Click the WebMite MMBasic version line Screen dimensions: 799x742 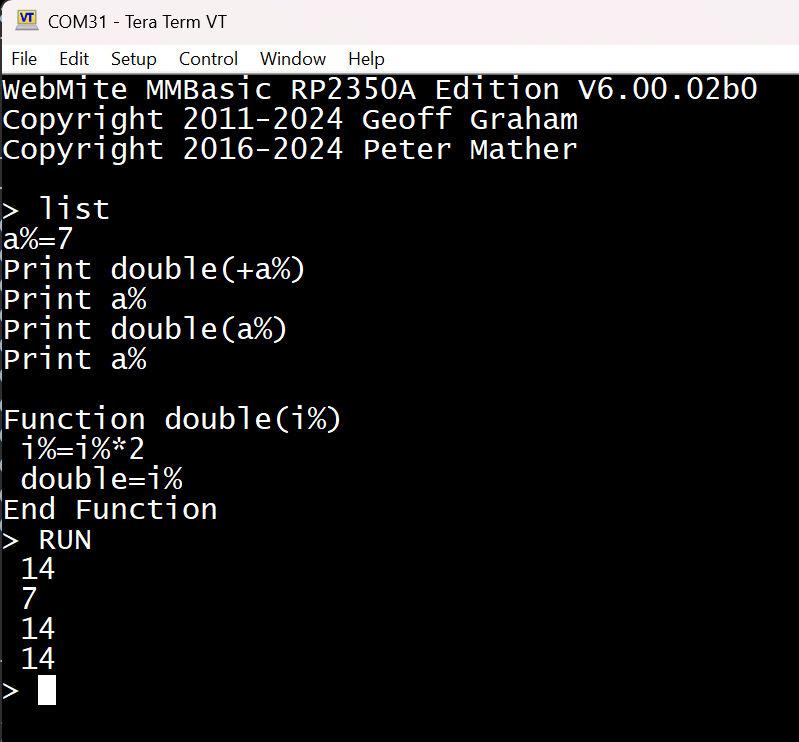tap(380, 90)
